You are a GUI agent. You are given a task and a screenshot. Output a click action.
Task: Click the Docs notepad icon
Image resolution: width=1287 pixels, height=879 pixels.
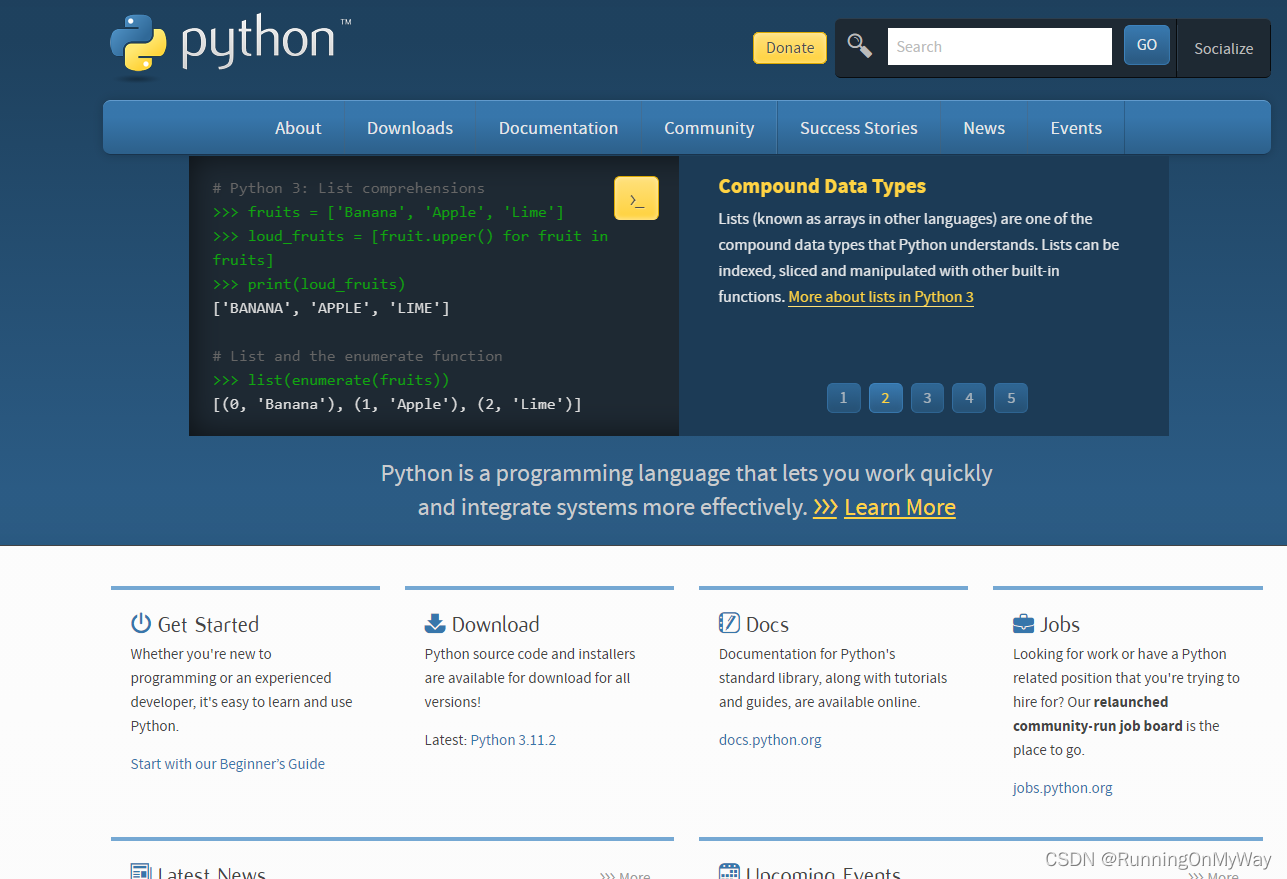[729, 623]
